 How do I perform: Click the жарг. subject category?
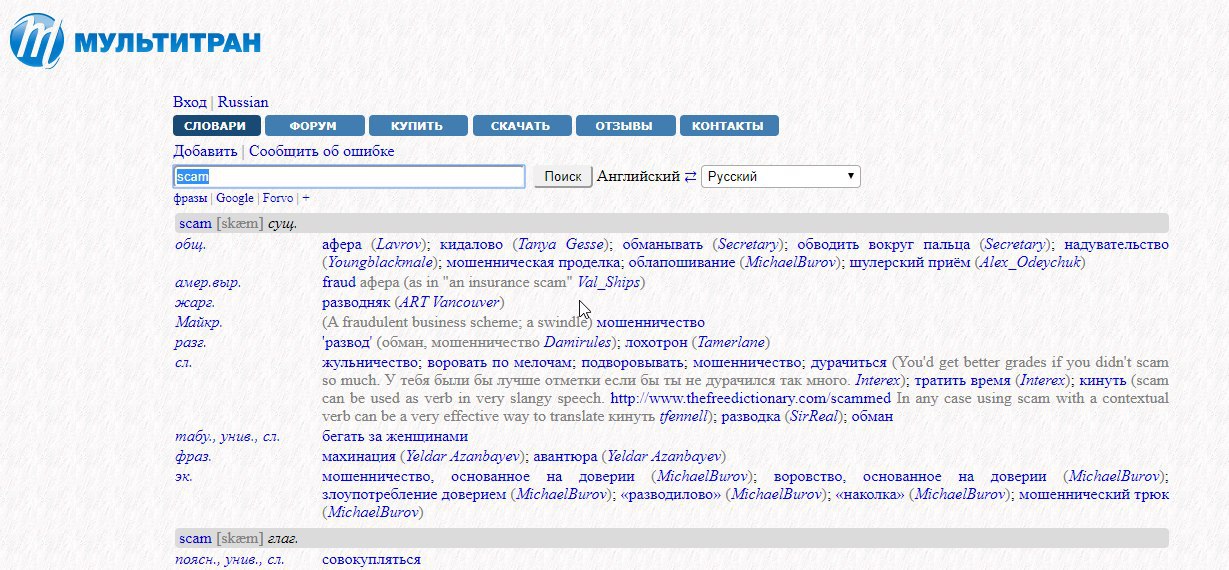pyautogui.click(x=193, y=302)
